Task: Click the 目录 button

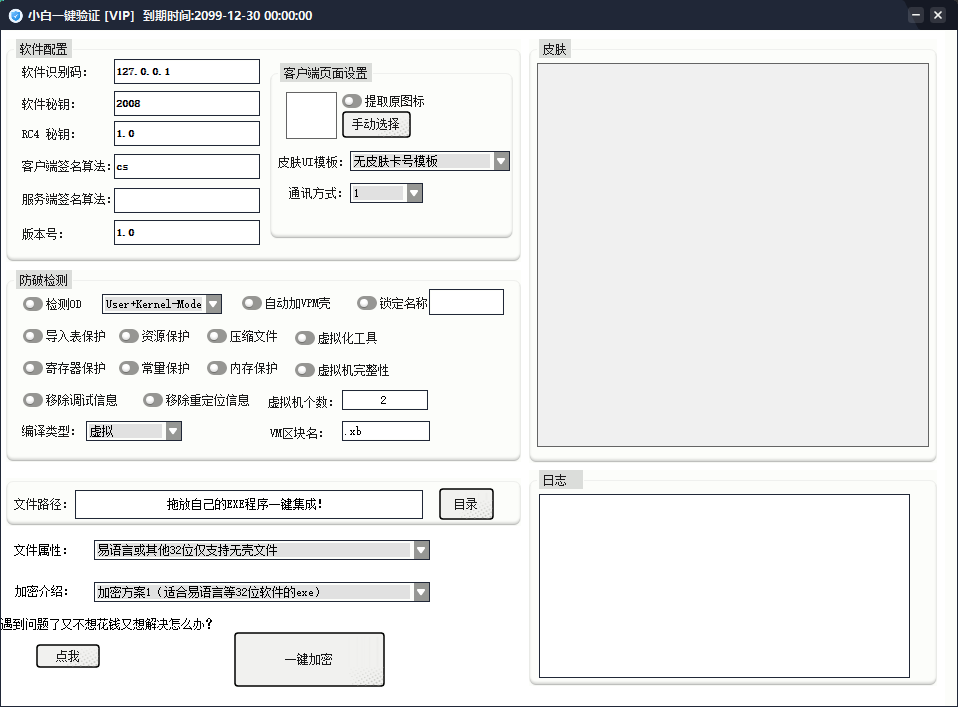Action: pos(466,504)
